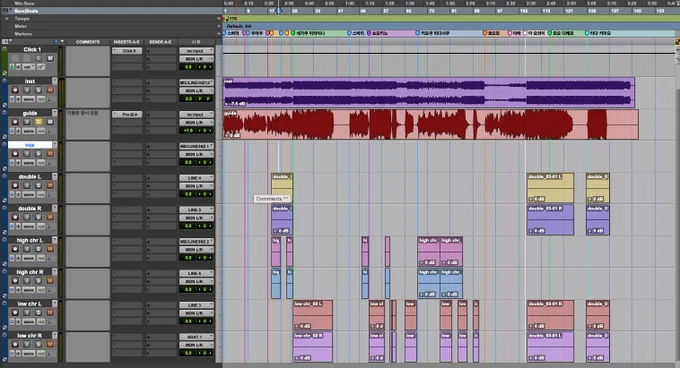Viewport: 680px width, 368px height.
Task: Click the SENDS A-E column header
Action: point(160,42)
